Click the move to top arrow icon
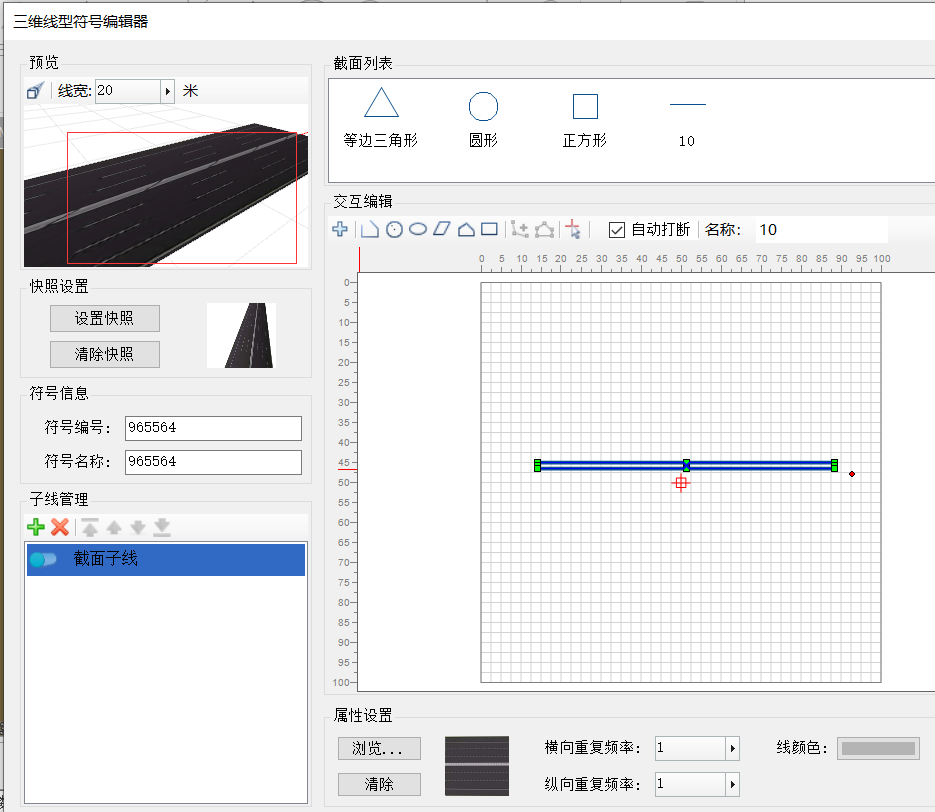This screenshot has height=812, width=935. pyautogui.click(x=90, y=527)
